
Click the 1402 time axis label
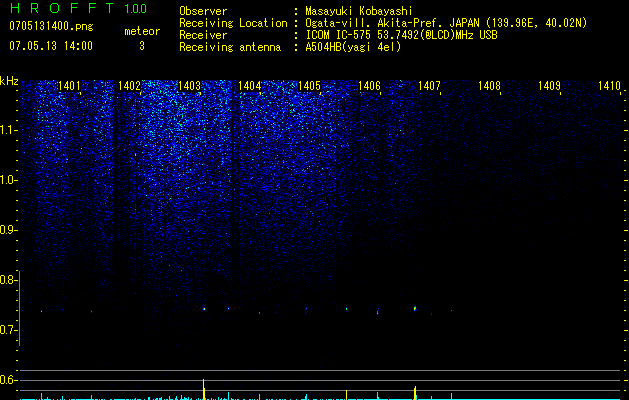pyautogui.click(x=130, y=85)
